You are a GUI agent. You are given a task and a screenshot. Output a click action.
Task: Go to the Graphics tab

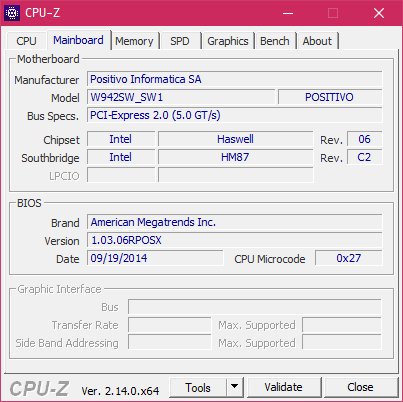click(x=228, y=41)
